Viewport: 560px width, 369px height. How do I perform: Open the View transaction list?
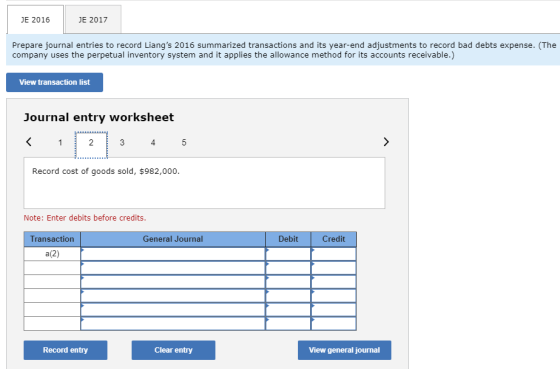(55, 82)
